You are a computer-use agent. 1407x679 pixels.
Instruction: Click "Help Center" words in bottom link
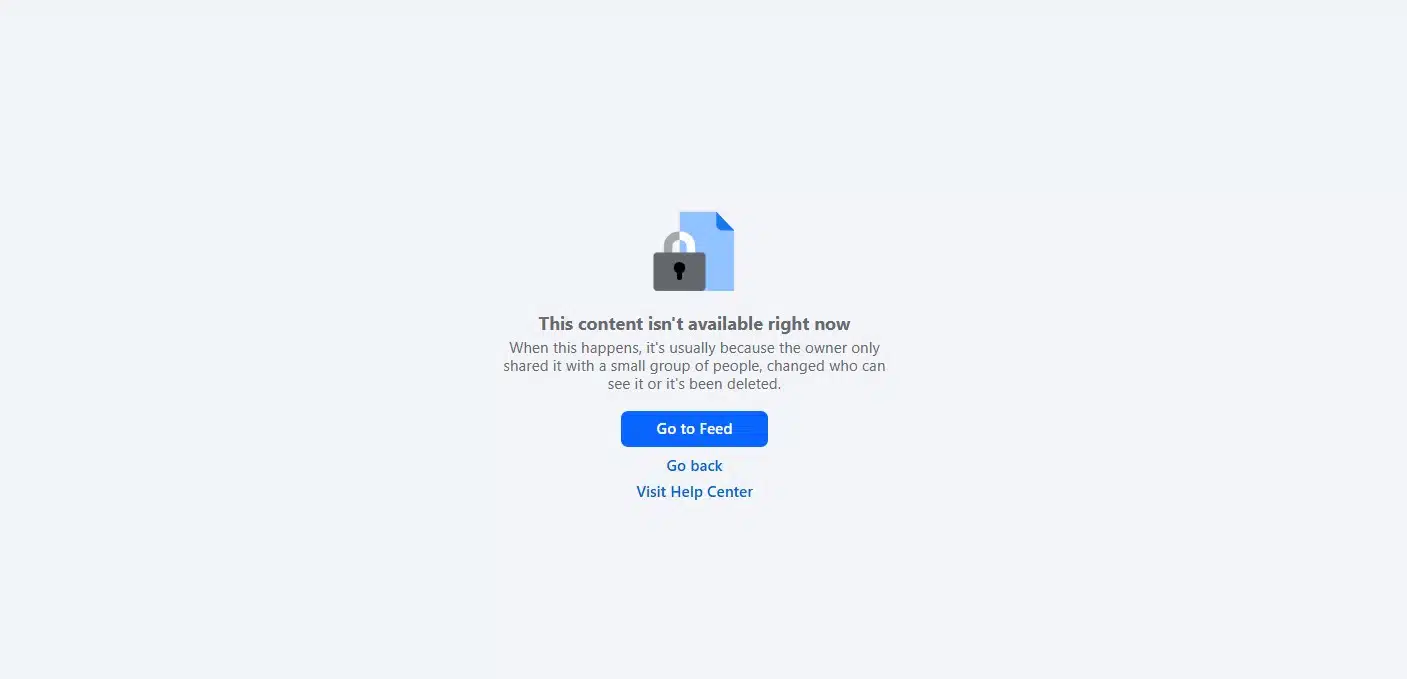(711, 492)
